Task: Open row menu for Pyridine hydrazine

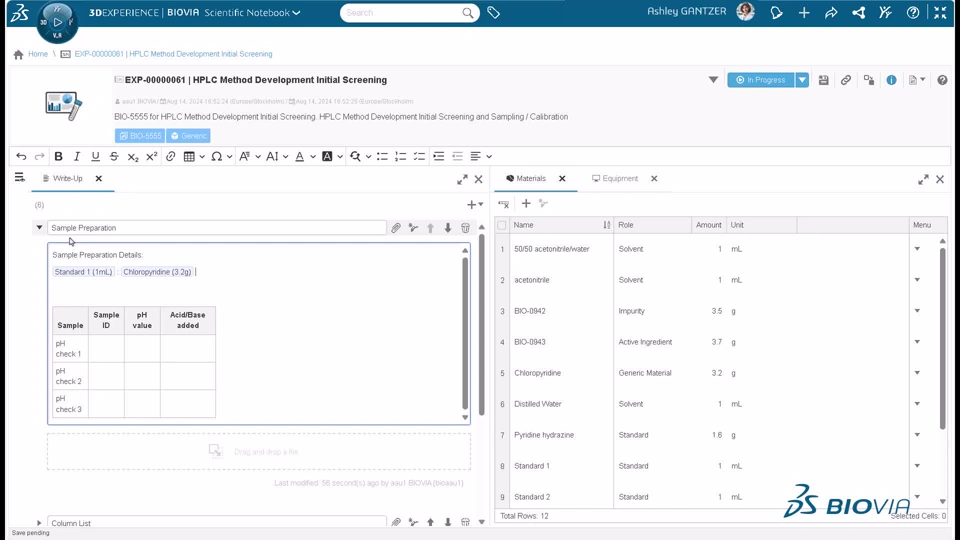Action: pyautogui.click(x=917, y=435)
